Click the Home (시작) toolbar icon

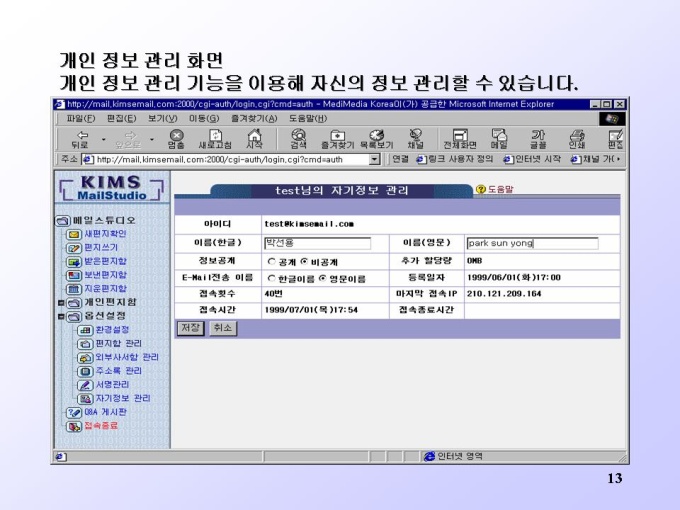point(254,139)
